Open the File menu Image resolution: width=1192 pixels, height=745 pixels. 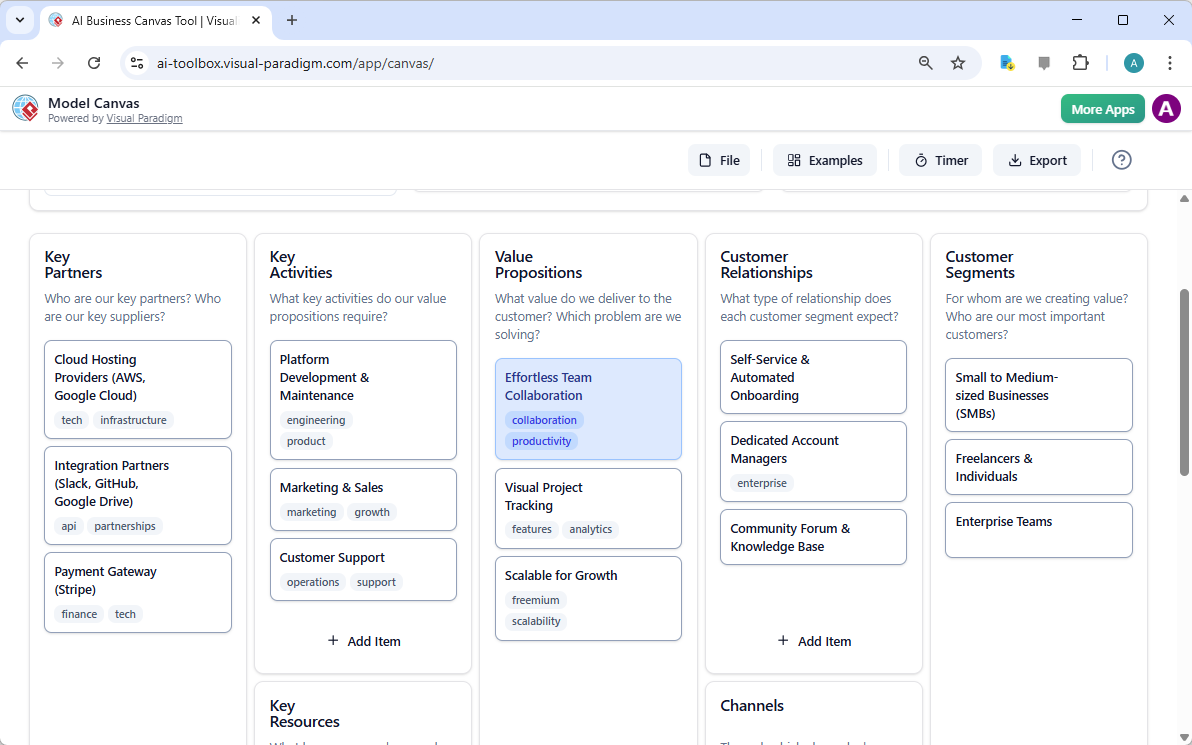[719, 160]
